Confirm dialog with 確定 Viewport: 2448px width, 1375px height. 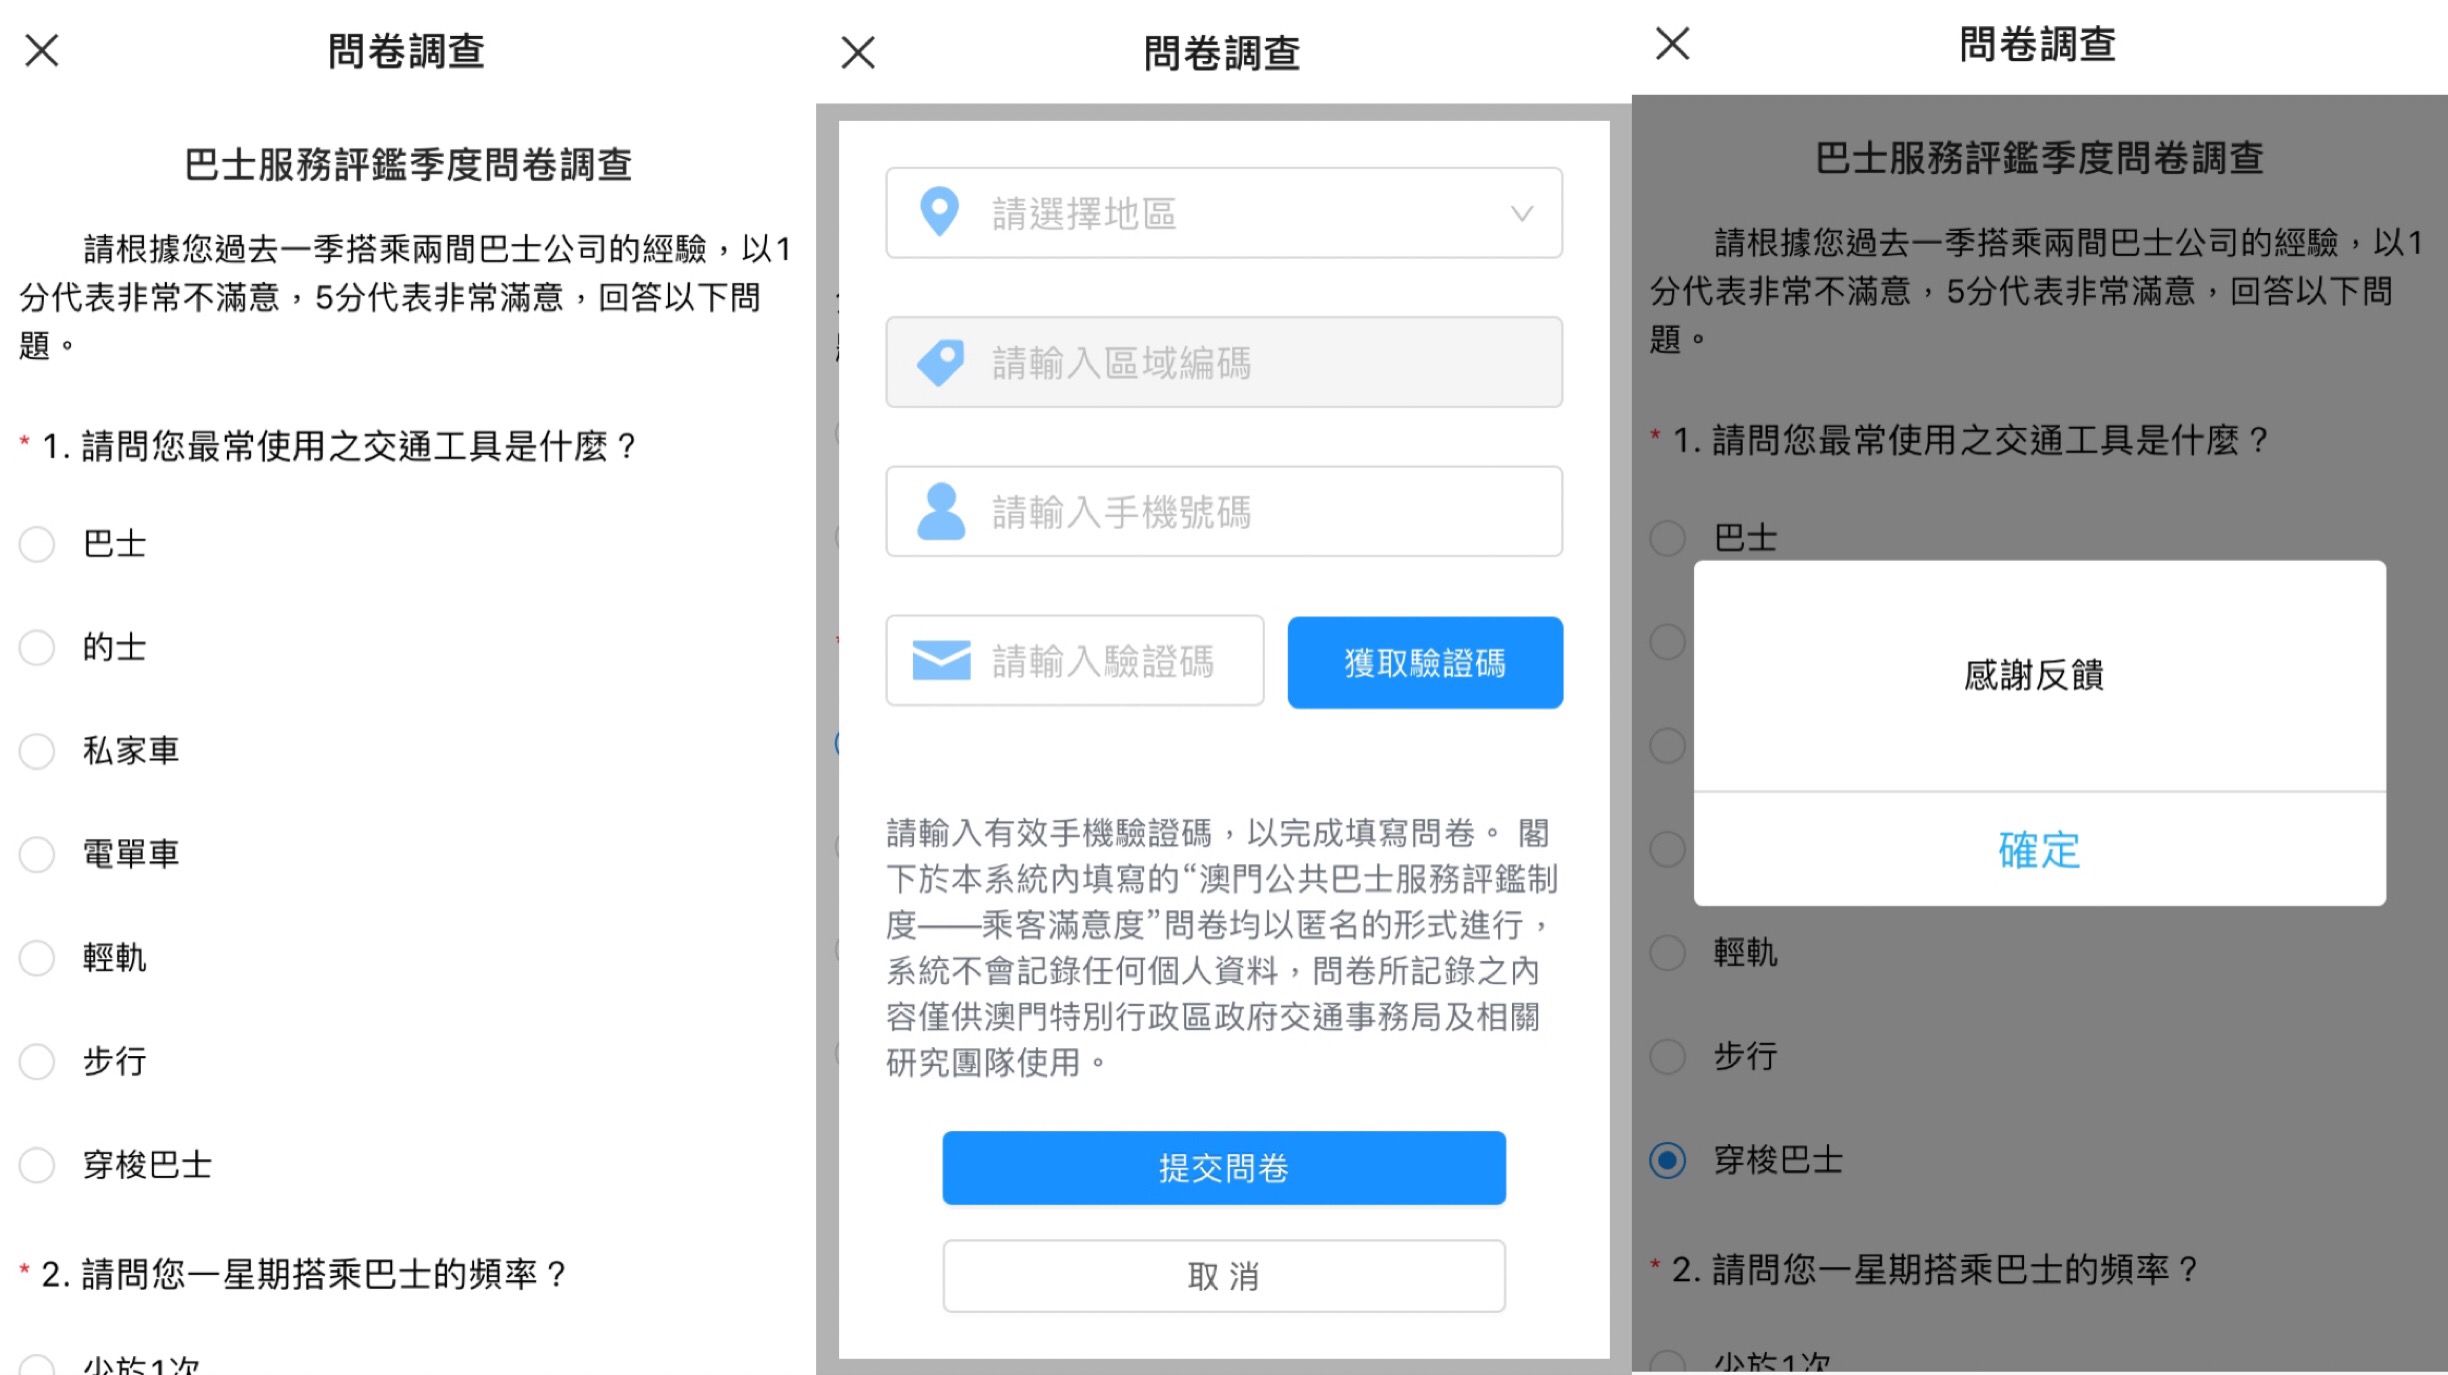(2039, 850)
